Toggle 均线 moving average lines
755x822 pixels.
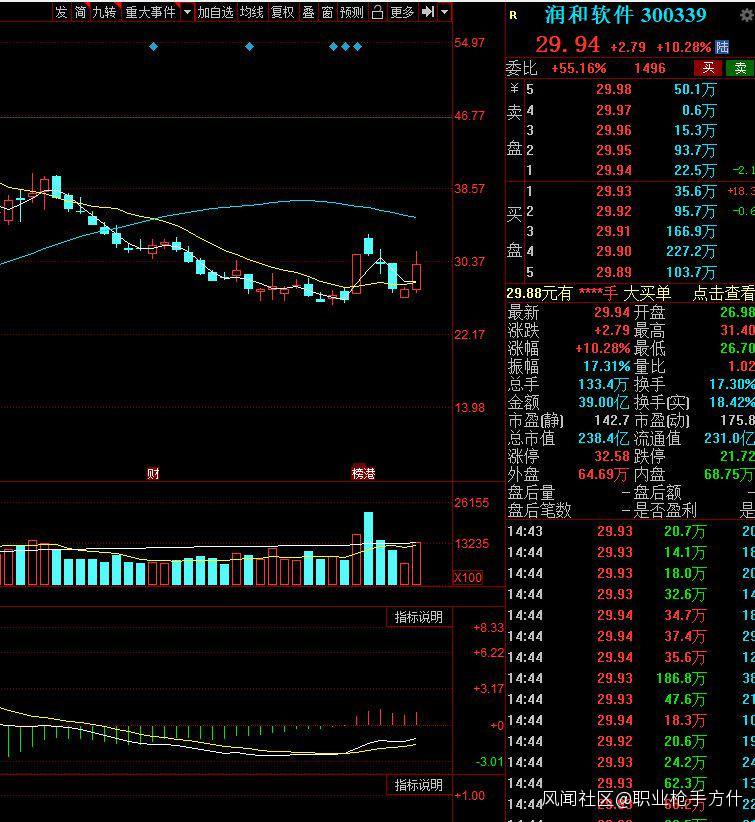252,12
